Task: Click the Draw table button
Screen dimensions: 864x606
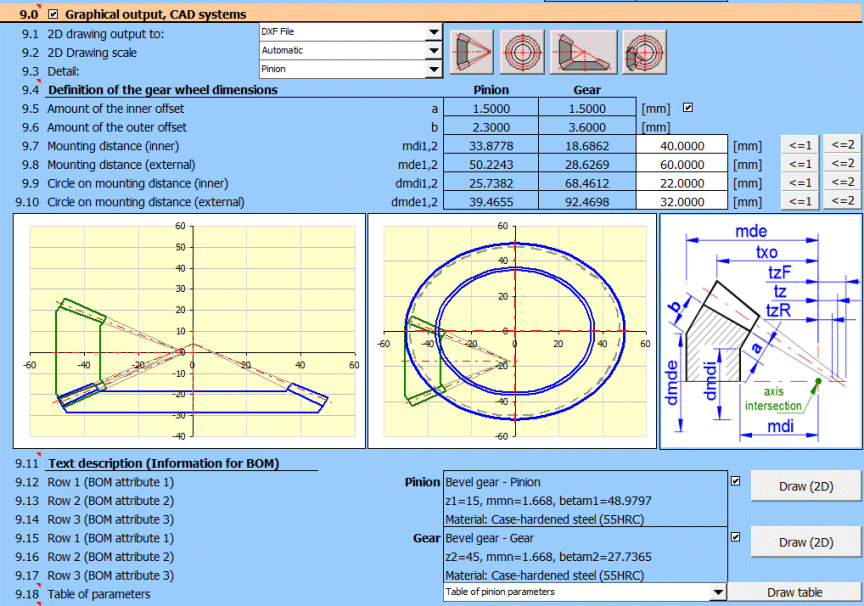Action: (795, 592)
